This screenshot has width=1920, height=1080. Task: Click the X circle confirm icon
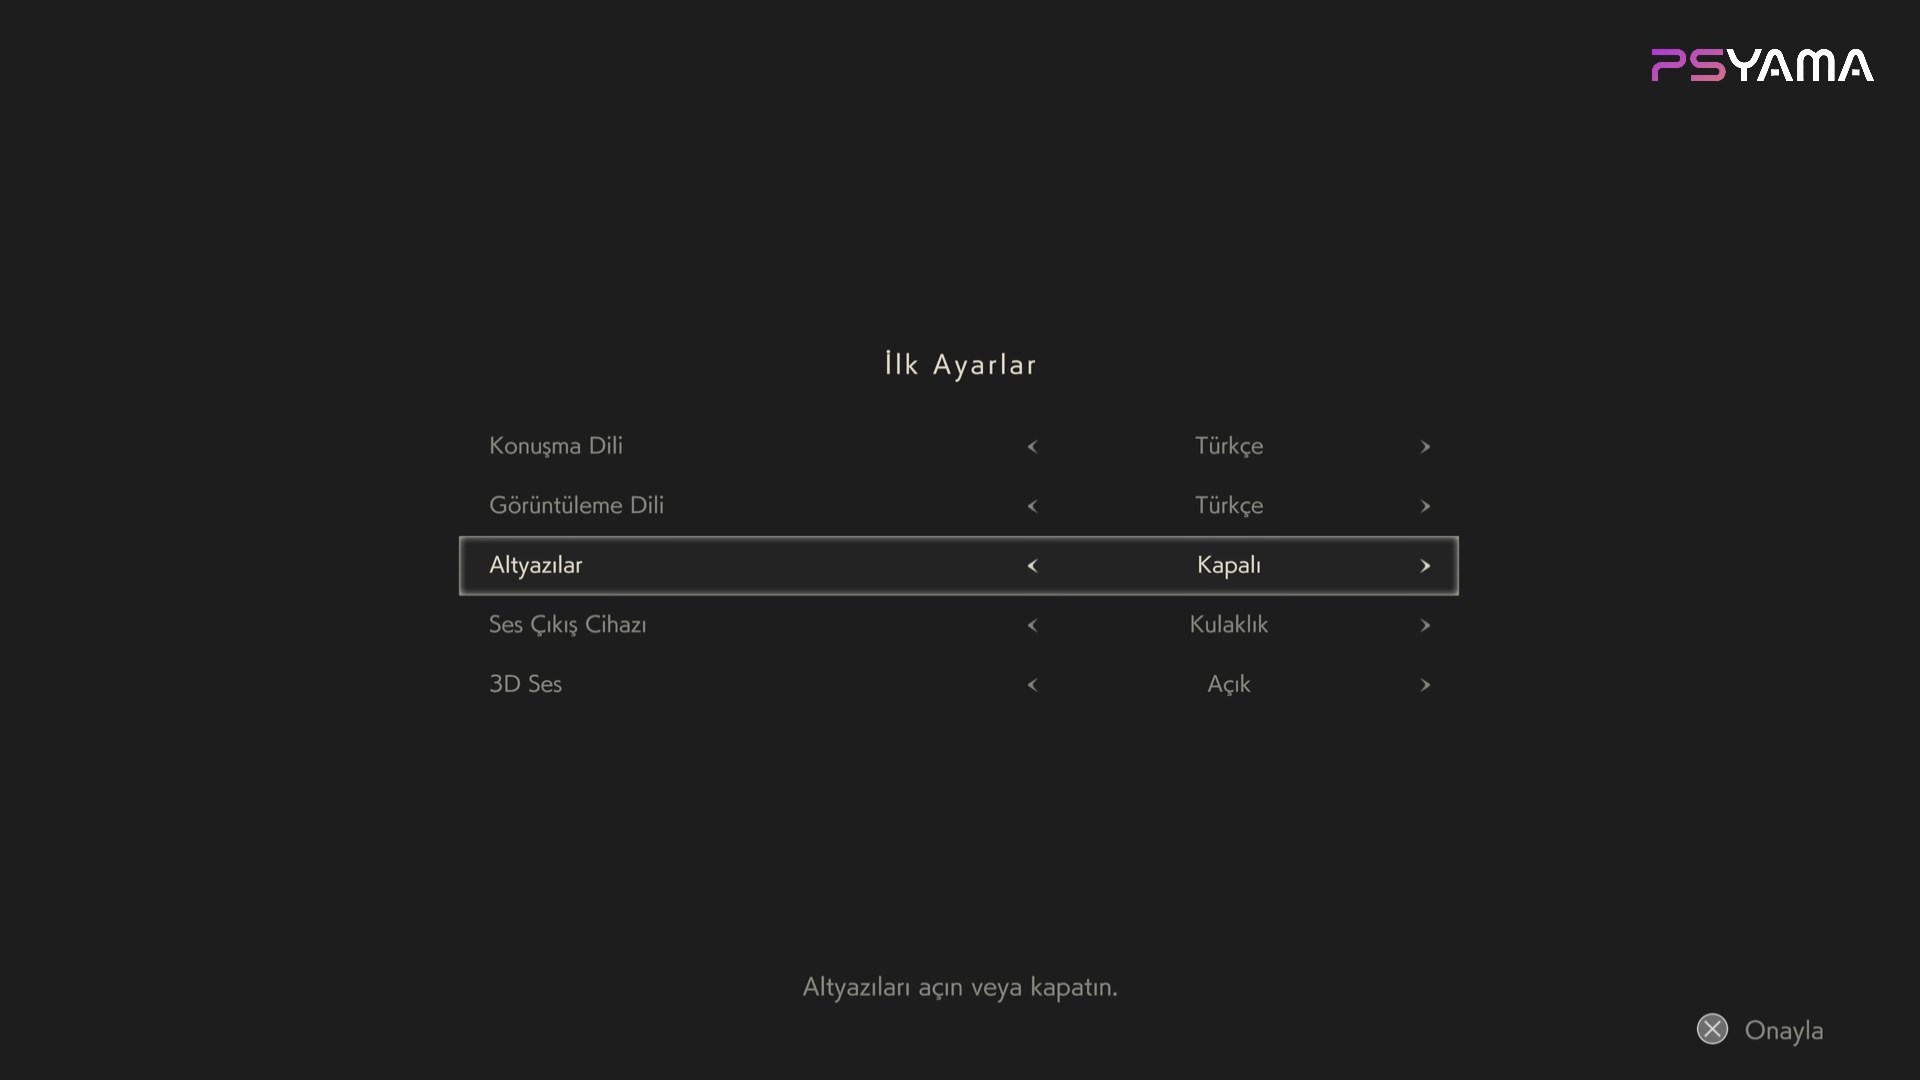pos(1712,1029)
